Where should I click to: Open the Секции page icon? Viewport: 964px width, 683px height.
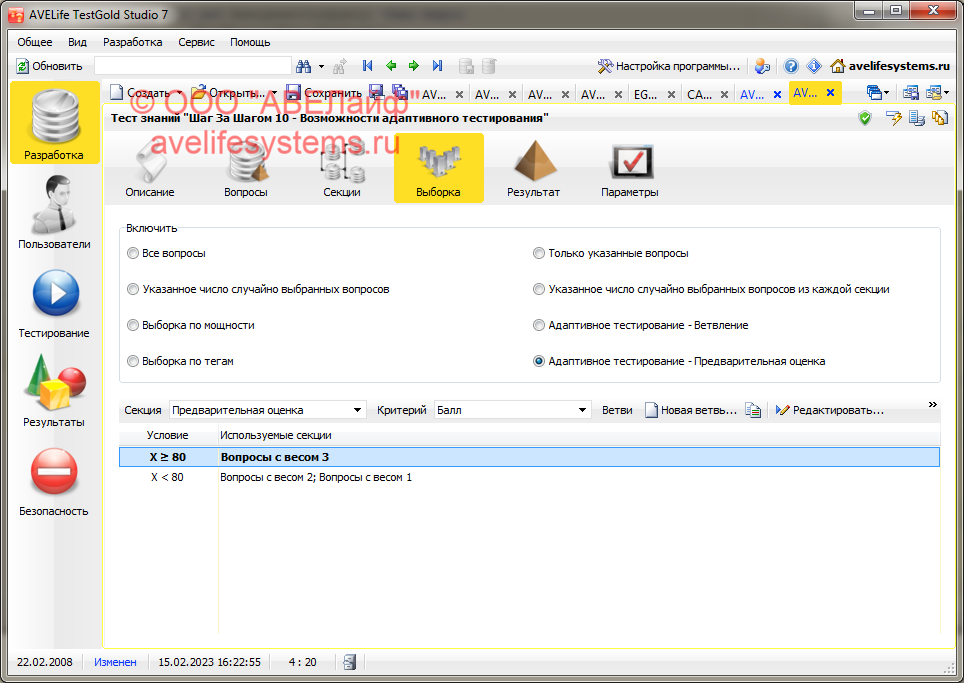pyautogui.click(x=341, y=168)
